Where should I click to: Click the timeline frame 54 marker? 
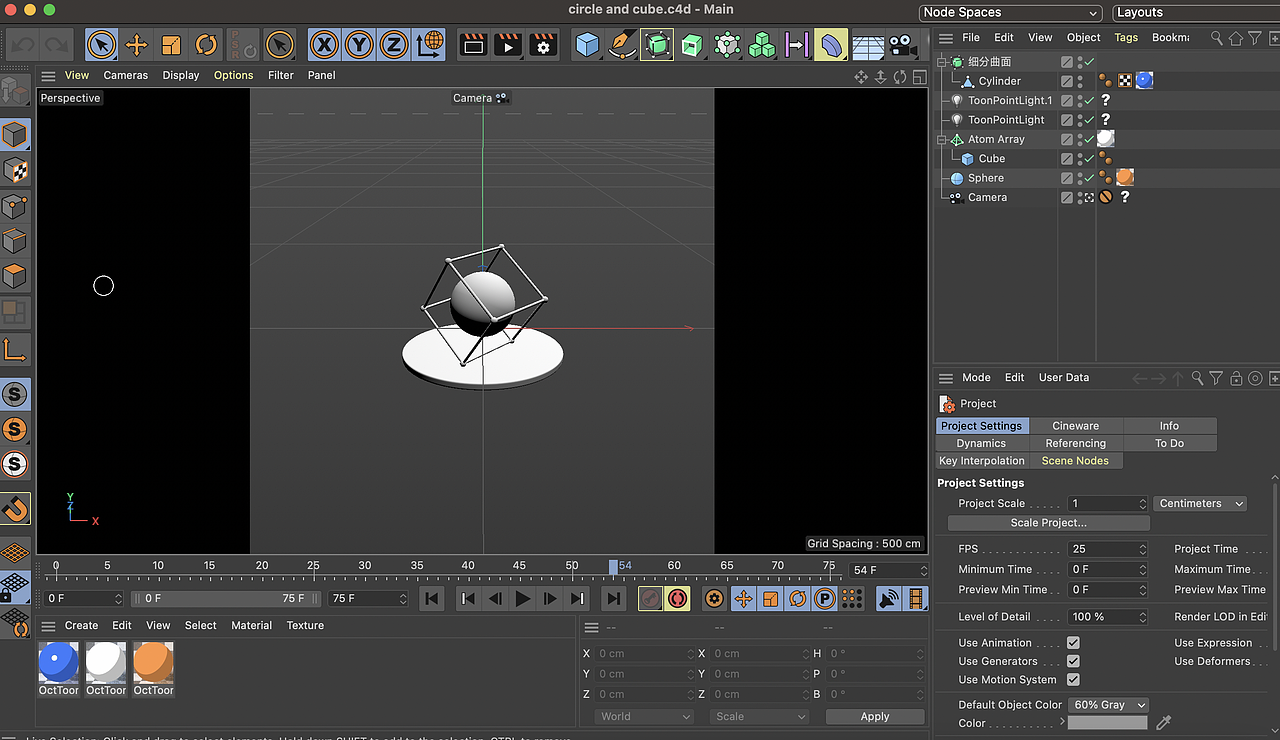614,566
